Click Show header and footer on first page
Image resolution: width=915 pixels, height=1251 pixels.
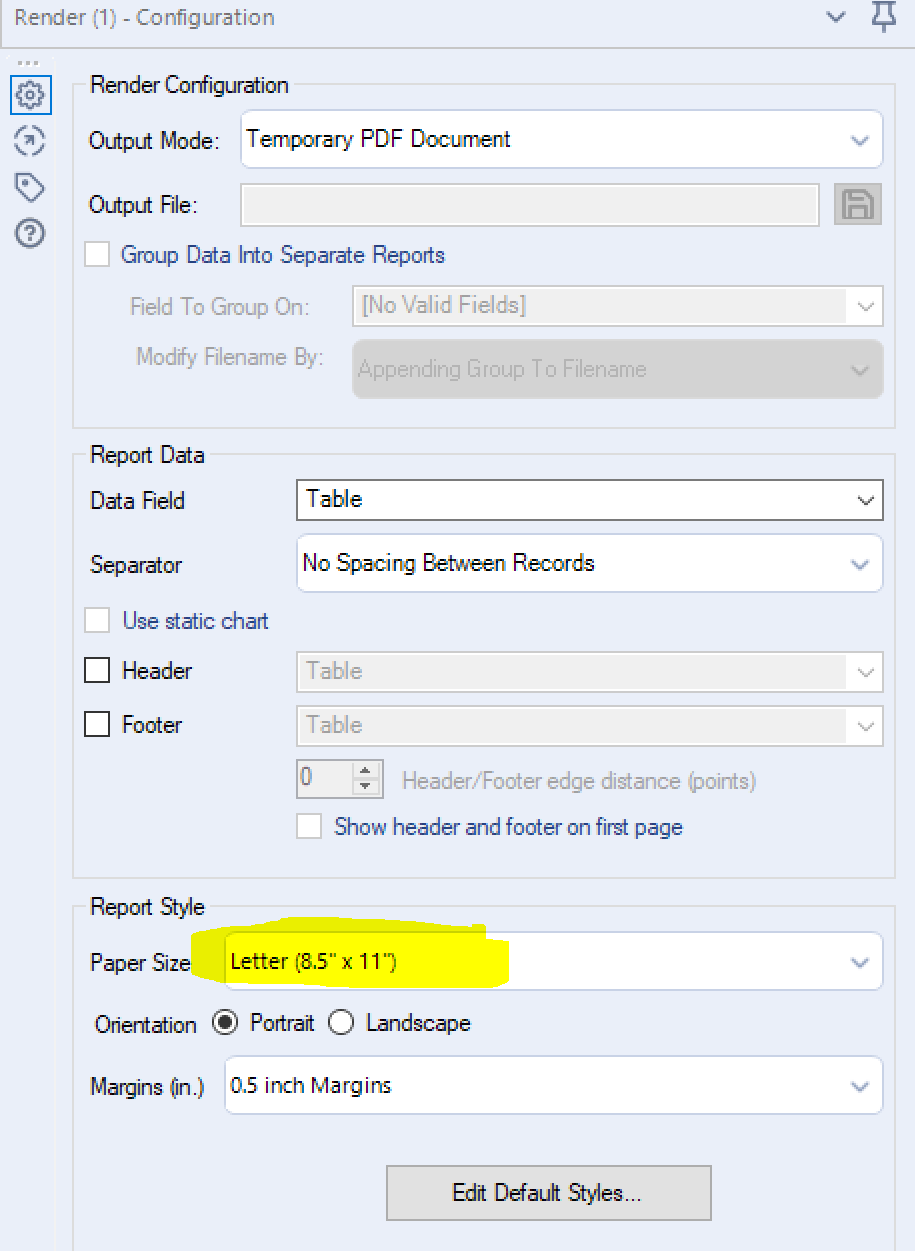[309, 827]
